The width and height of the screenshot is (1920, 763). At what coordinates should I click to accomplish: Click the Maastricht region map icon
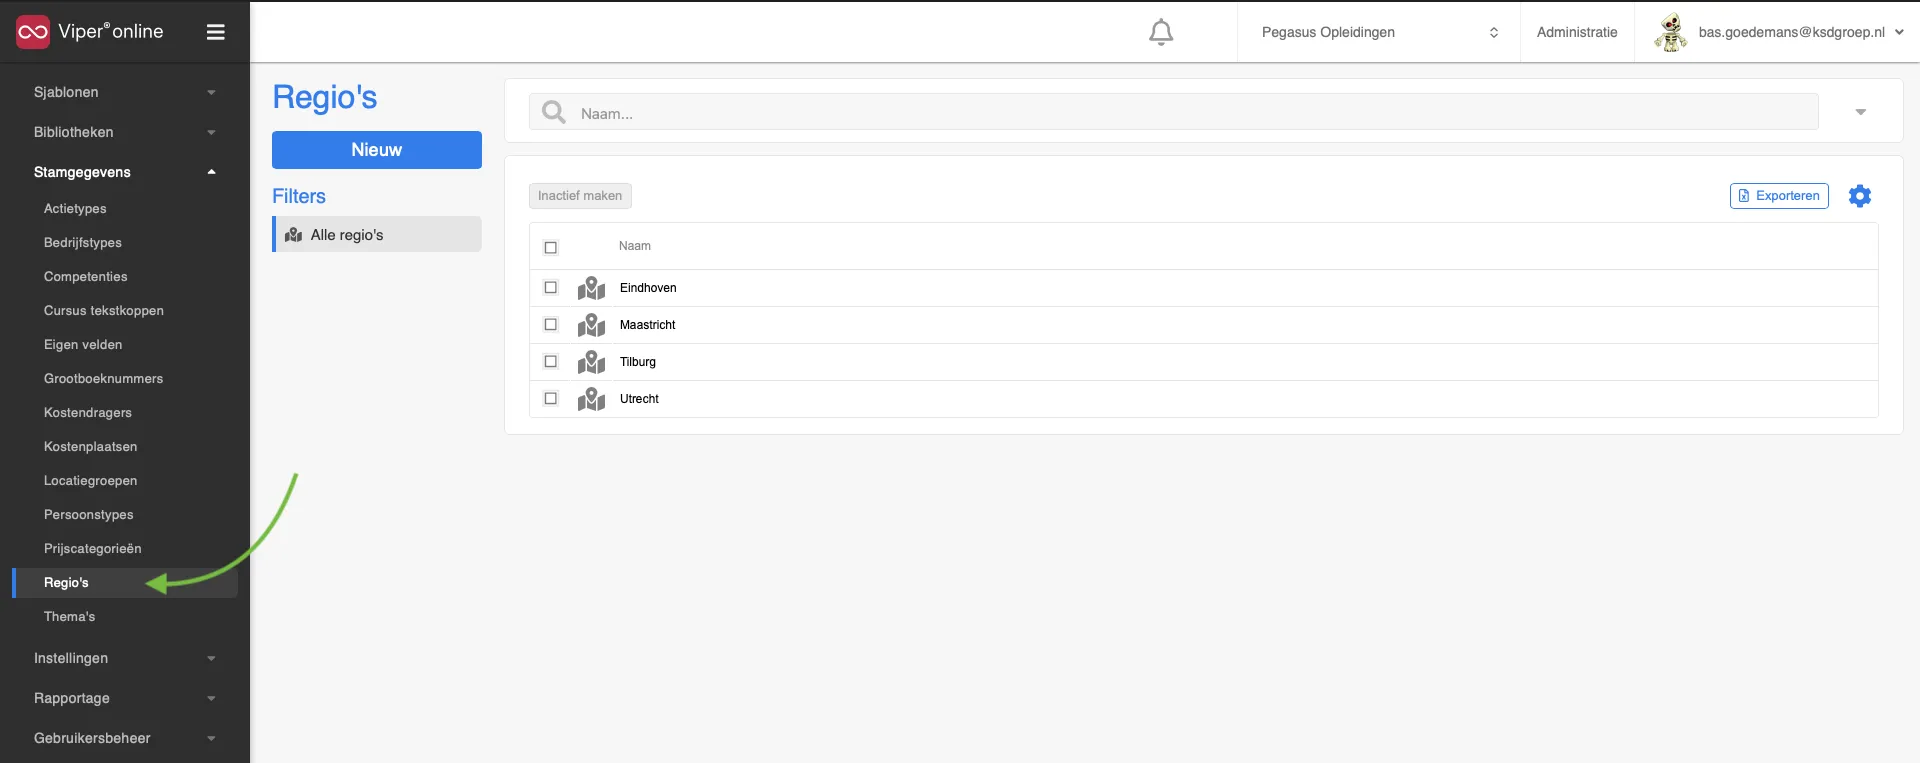(591, 325)
